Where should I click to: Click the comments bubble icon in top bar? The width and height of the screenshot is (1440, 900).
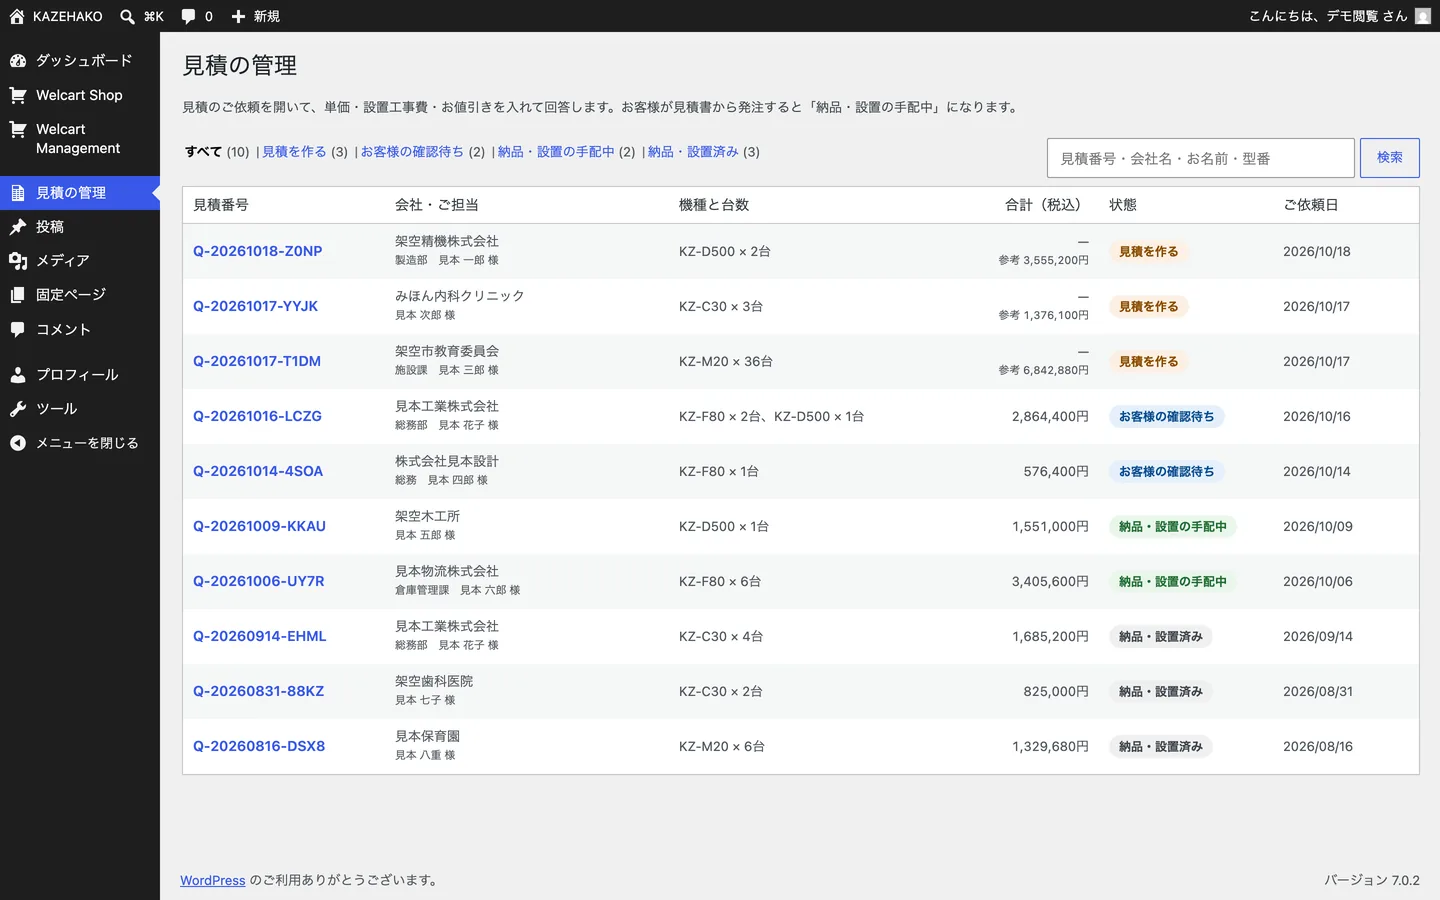188,16
